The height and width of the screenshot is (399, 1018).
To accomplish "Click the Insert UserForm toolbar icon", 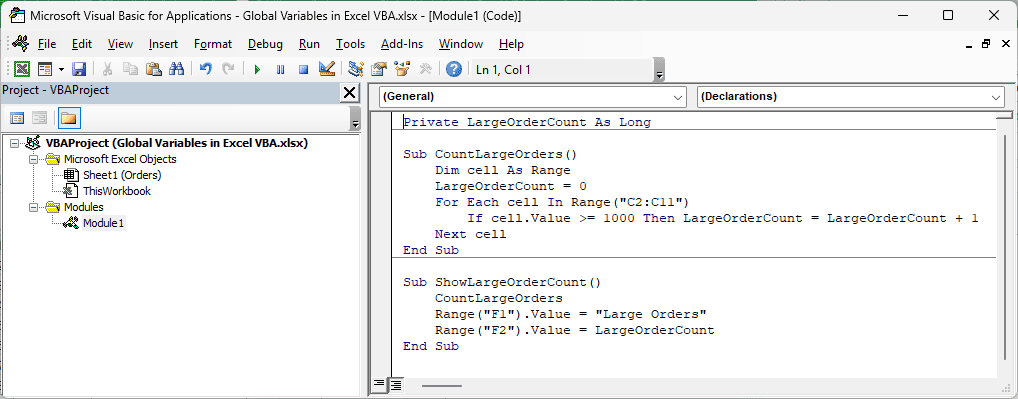I will point(45,69).
